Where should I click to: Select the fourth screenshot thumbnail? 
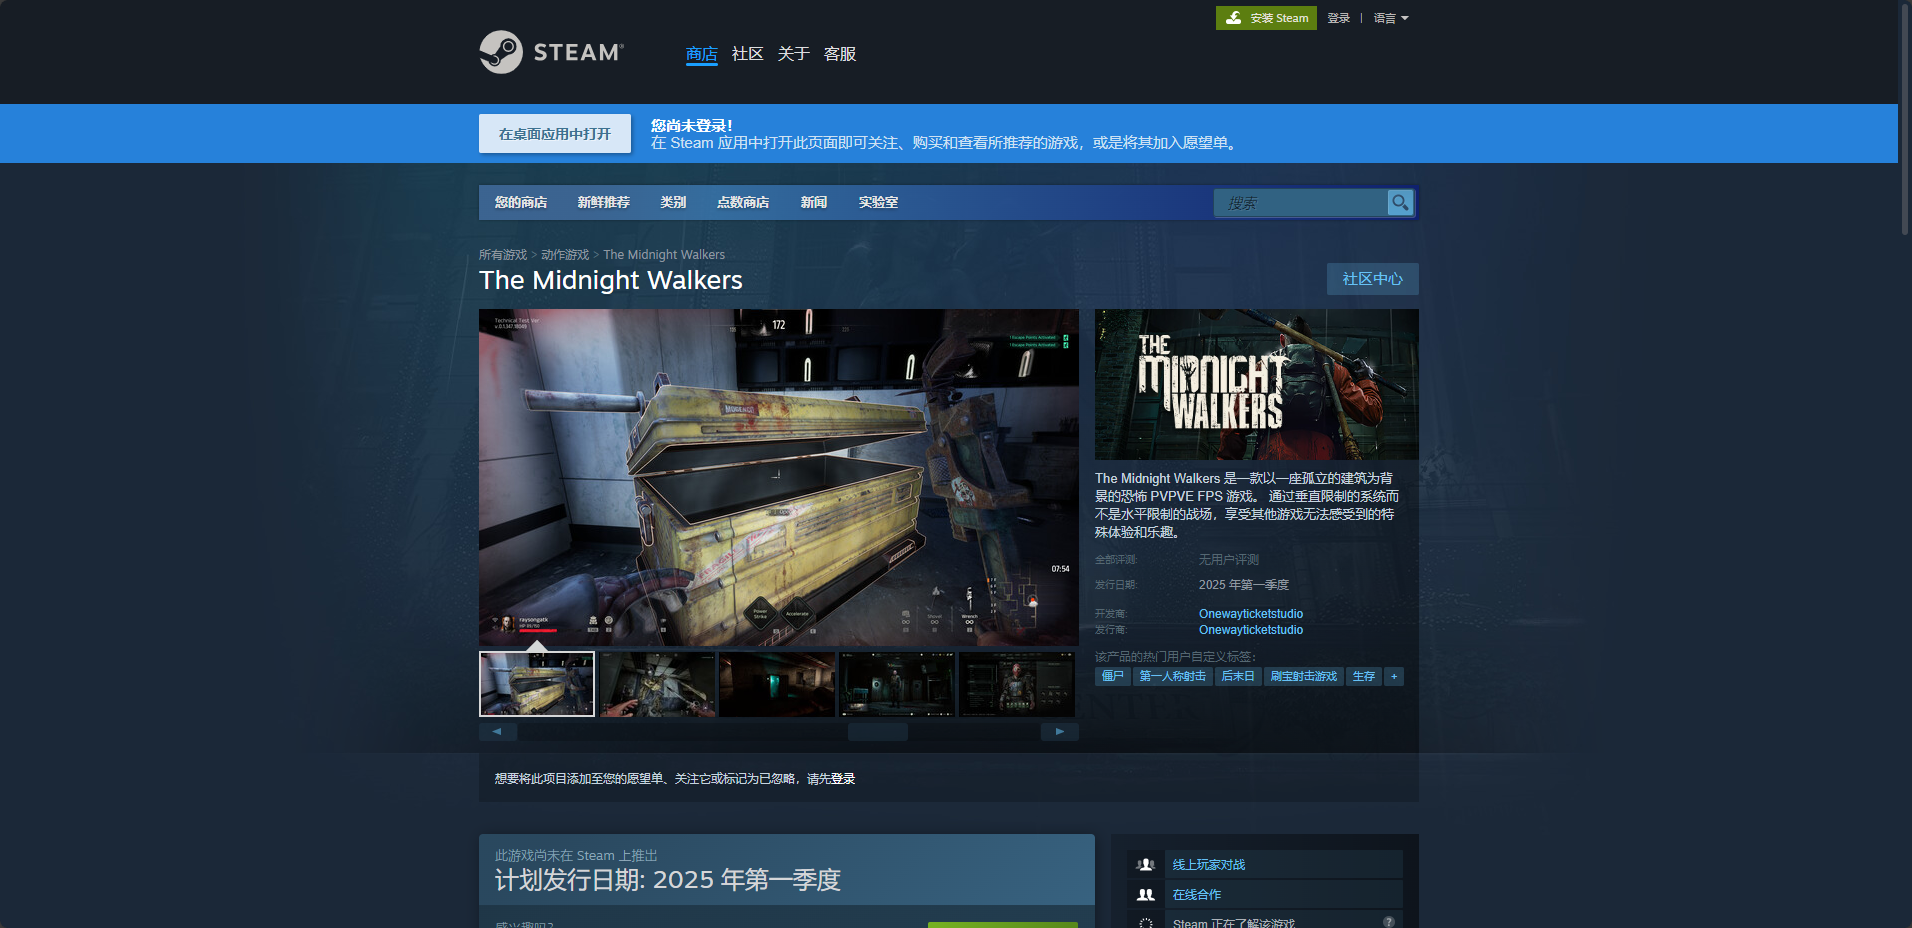(x=897, y=684)
